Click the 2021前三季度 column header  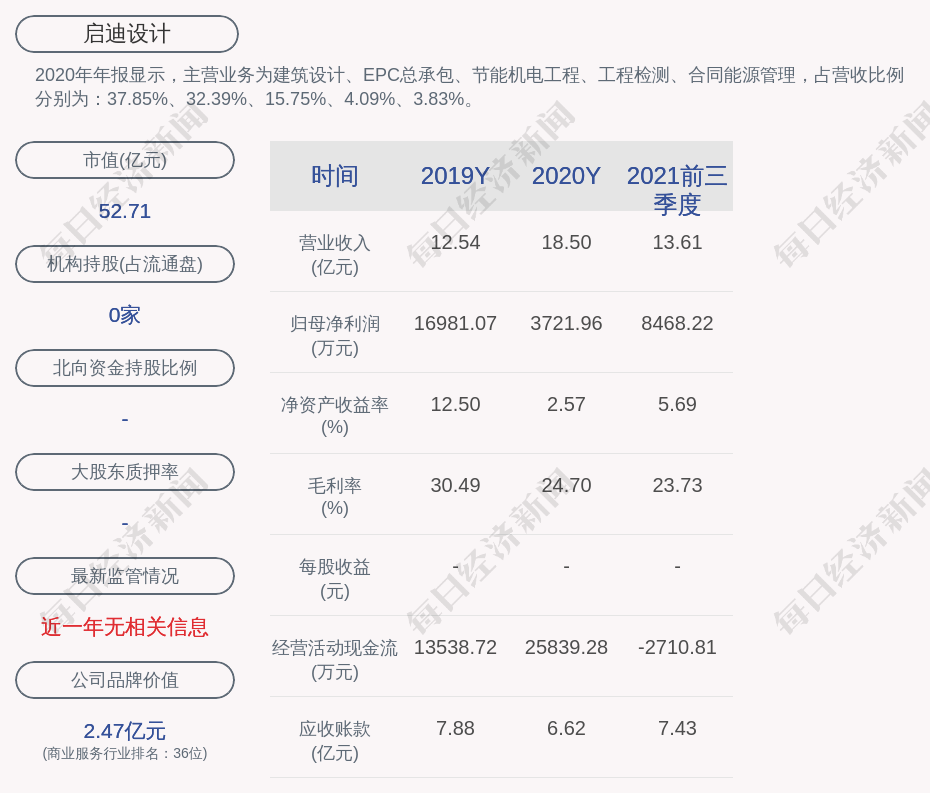677,190
